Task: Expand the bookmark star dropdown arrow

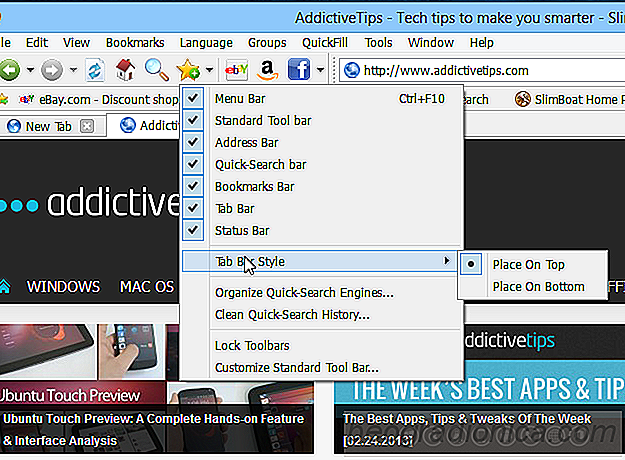Action: [x=210, y=70]
